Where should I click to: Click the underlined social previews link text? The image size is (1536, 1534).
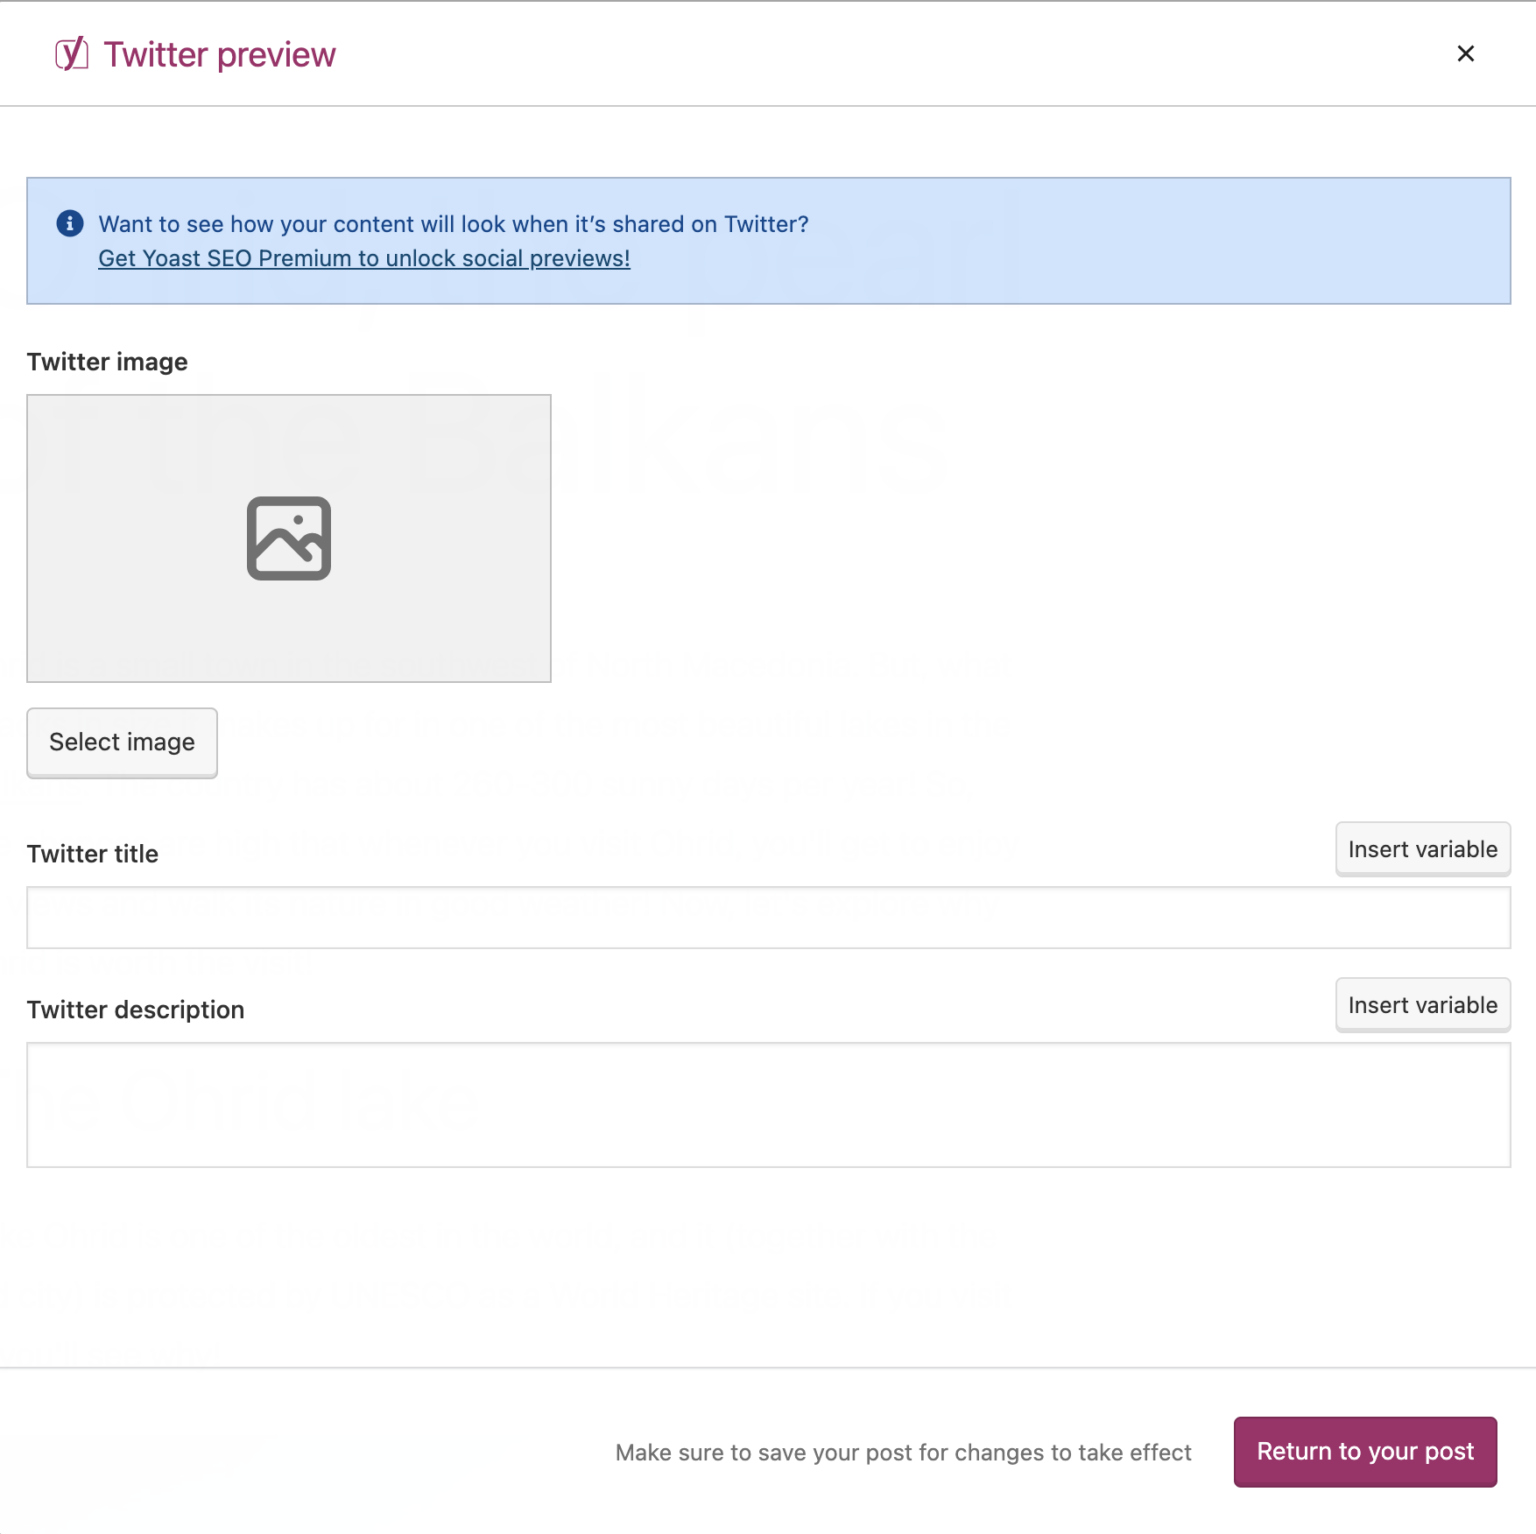[x=363, y=258]
